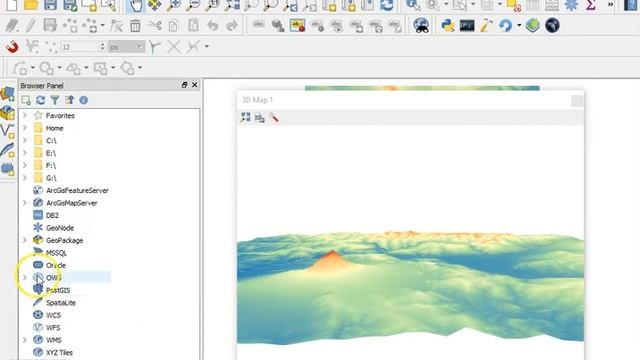Enable snapping with the magnet icon
640x360 pixels.
point(12,47)
